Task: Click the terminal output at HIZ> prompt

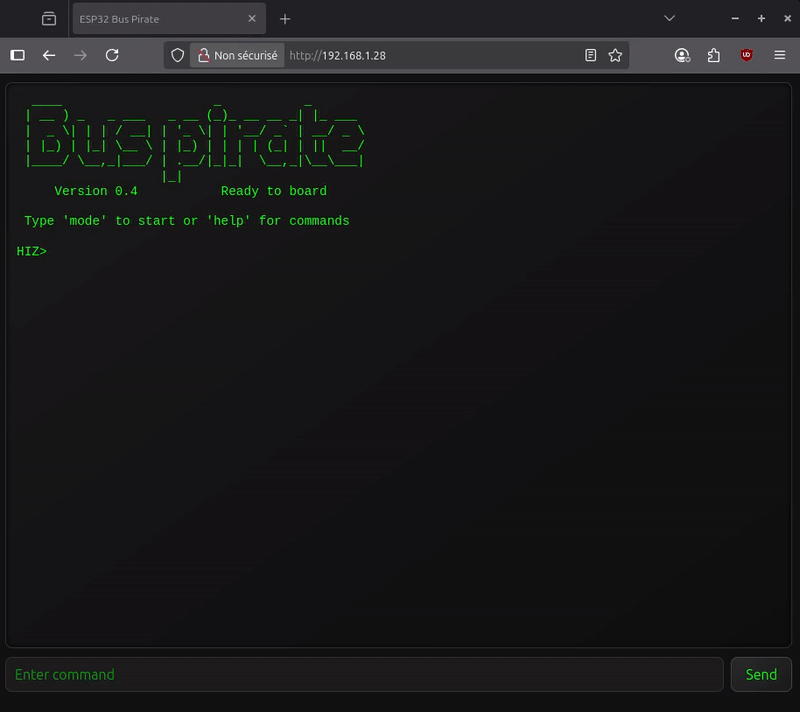Action: (32, 251)
